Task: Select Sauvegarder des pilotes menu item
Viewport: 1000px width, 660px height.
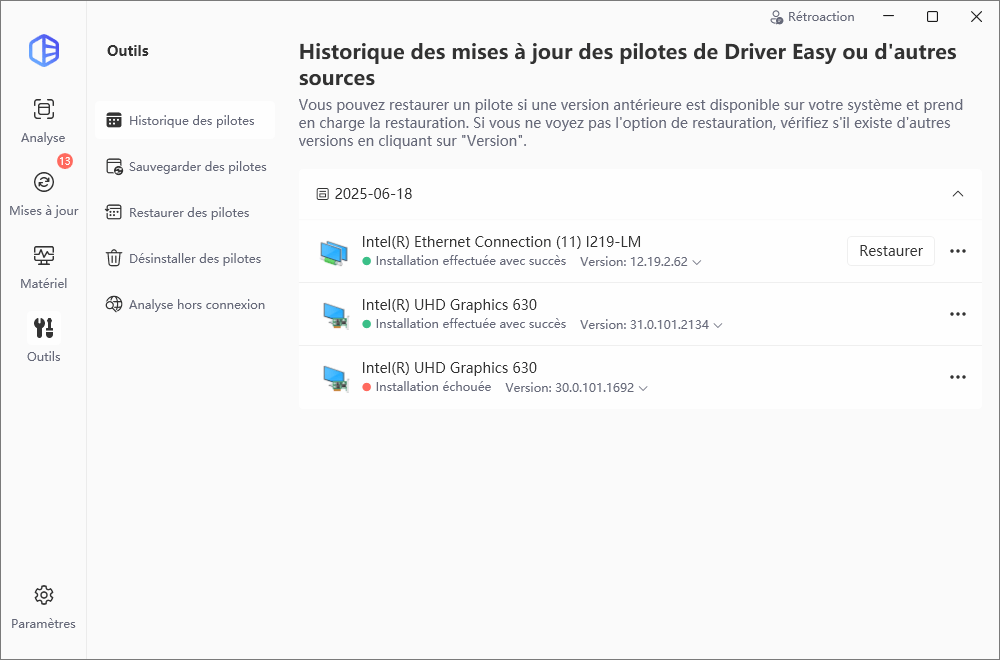Action: (x=185, y=166)
